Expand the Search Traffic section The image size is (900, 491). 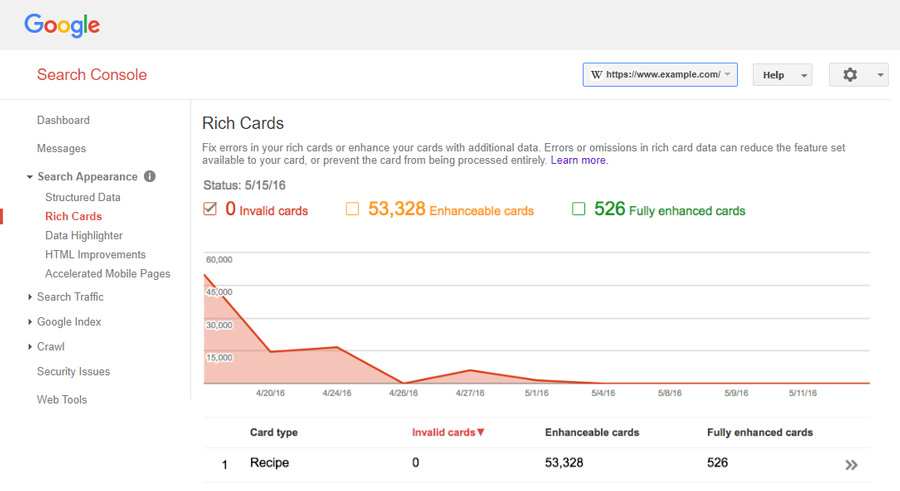coord(29,297)
